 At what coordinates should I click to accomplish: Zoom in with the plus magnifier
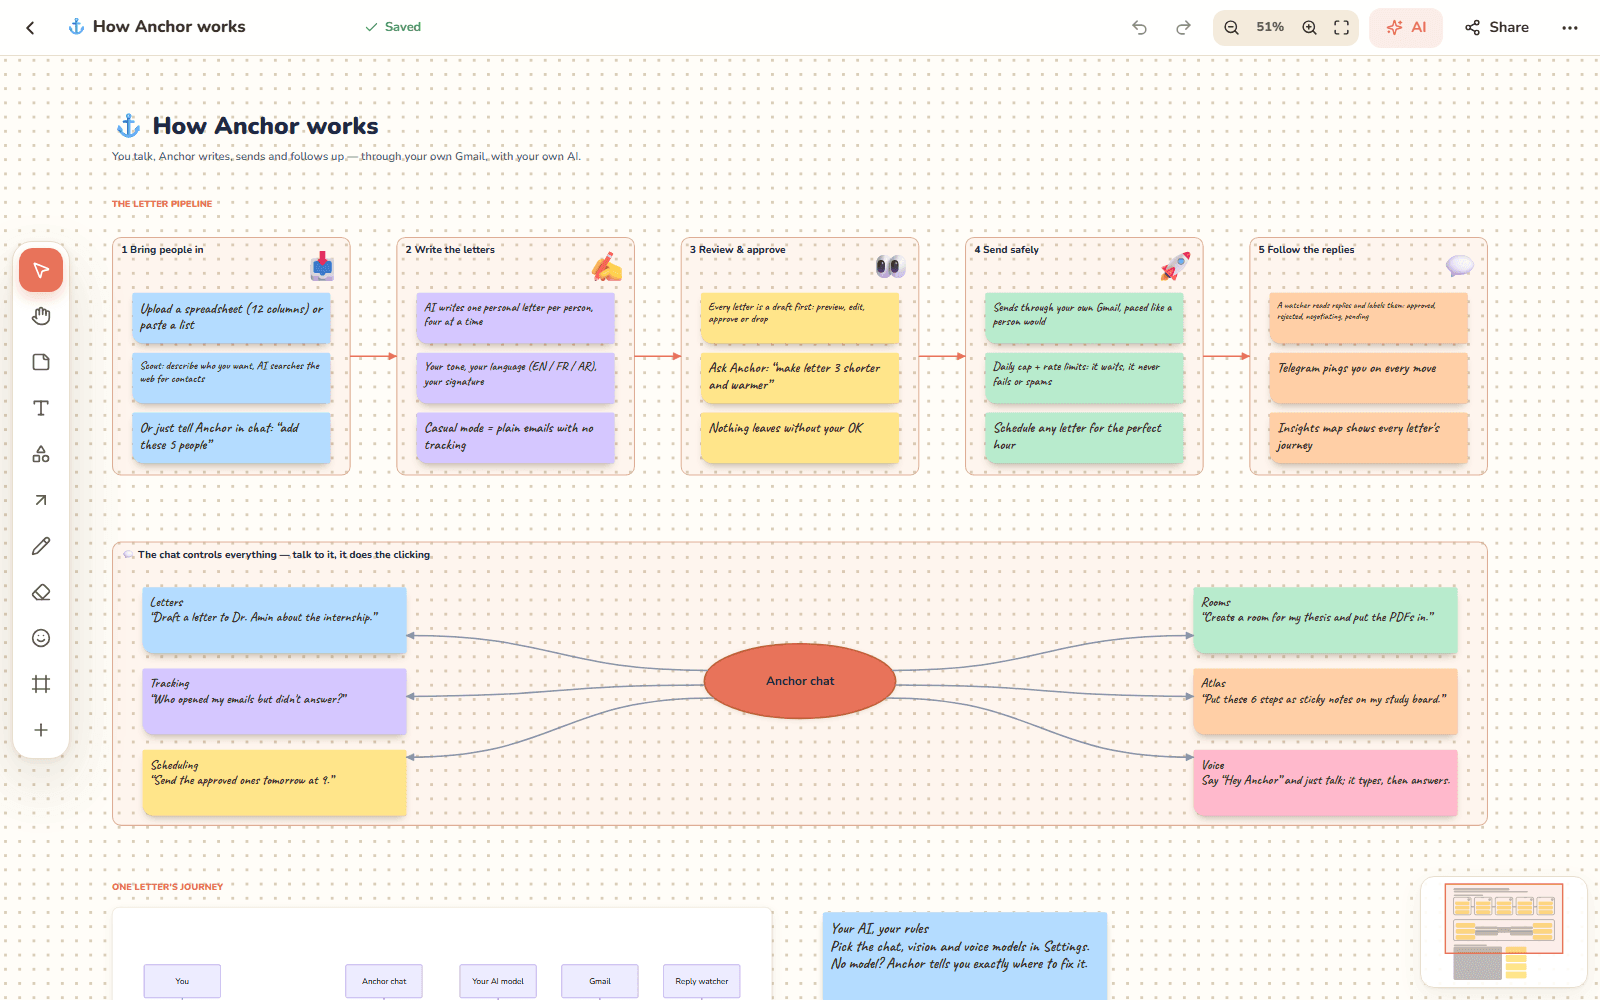1309,28
